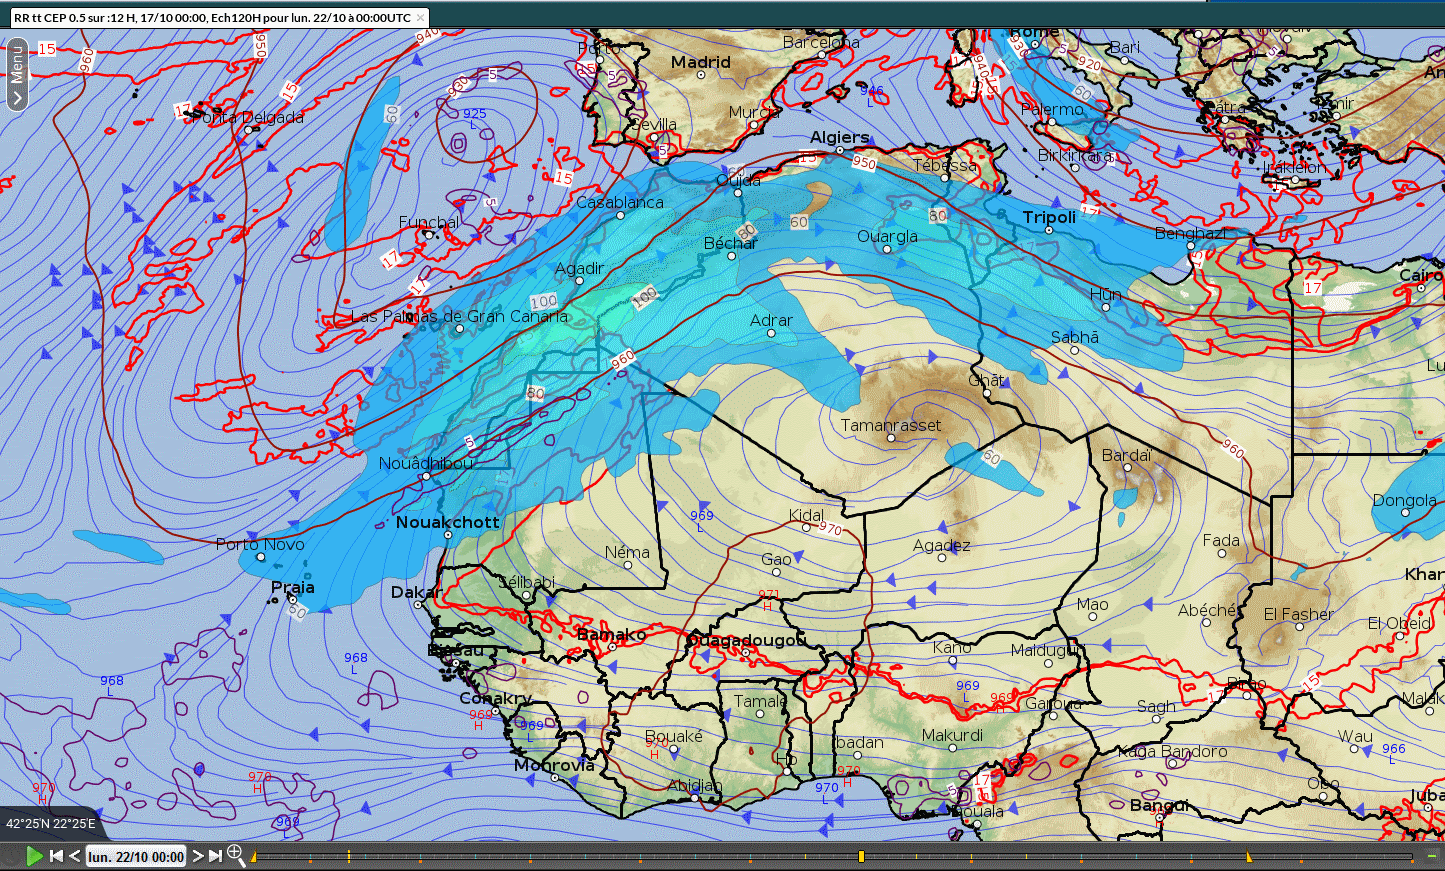Click the green minus button beside the timeline
This screenshot has height=871, width=1445.
(x=1432, y=856)
